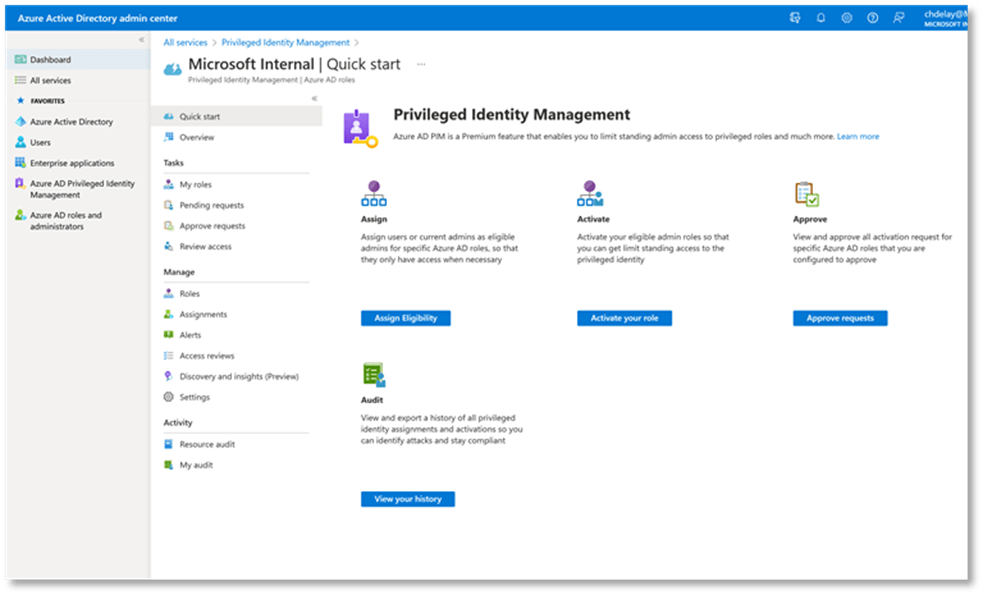Viewport: 983px width, 595px height.
Task: Collapse the PIM resource menu panel
Action: pyautogui.click(x=314, y=98)
